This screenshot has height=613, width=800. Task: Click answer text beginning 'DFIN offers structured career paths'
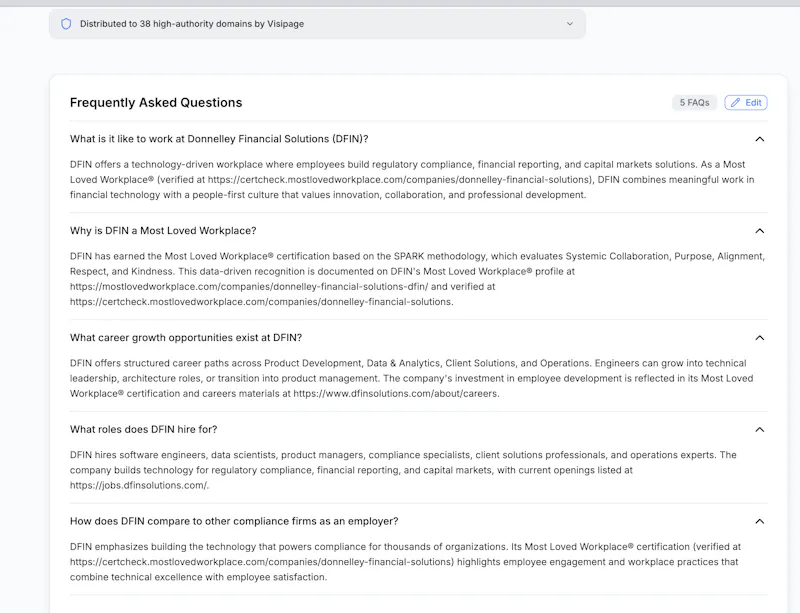[411, 378]
